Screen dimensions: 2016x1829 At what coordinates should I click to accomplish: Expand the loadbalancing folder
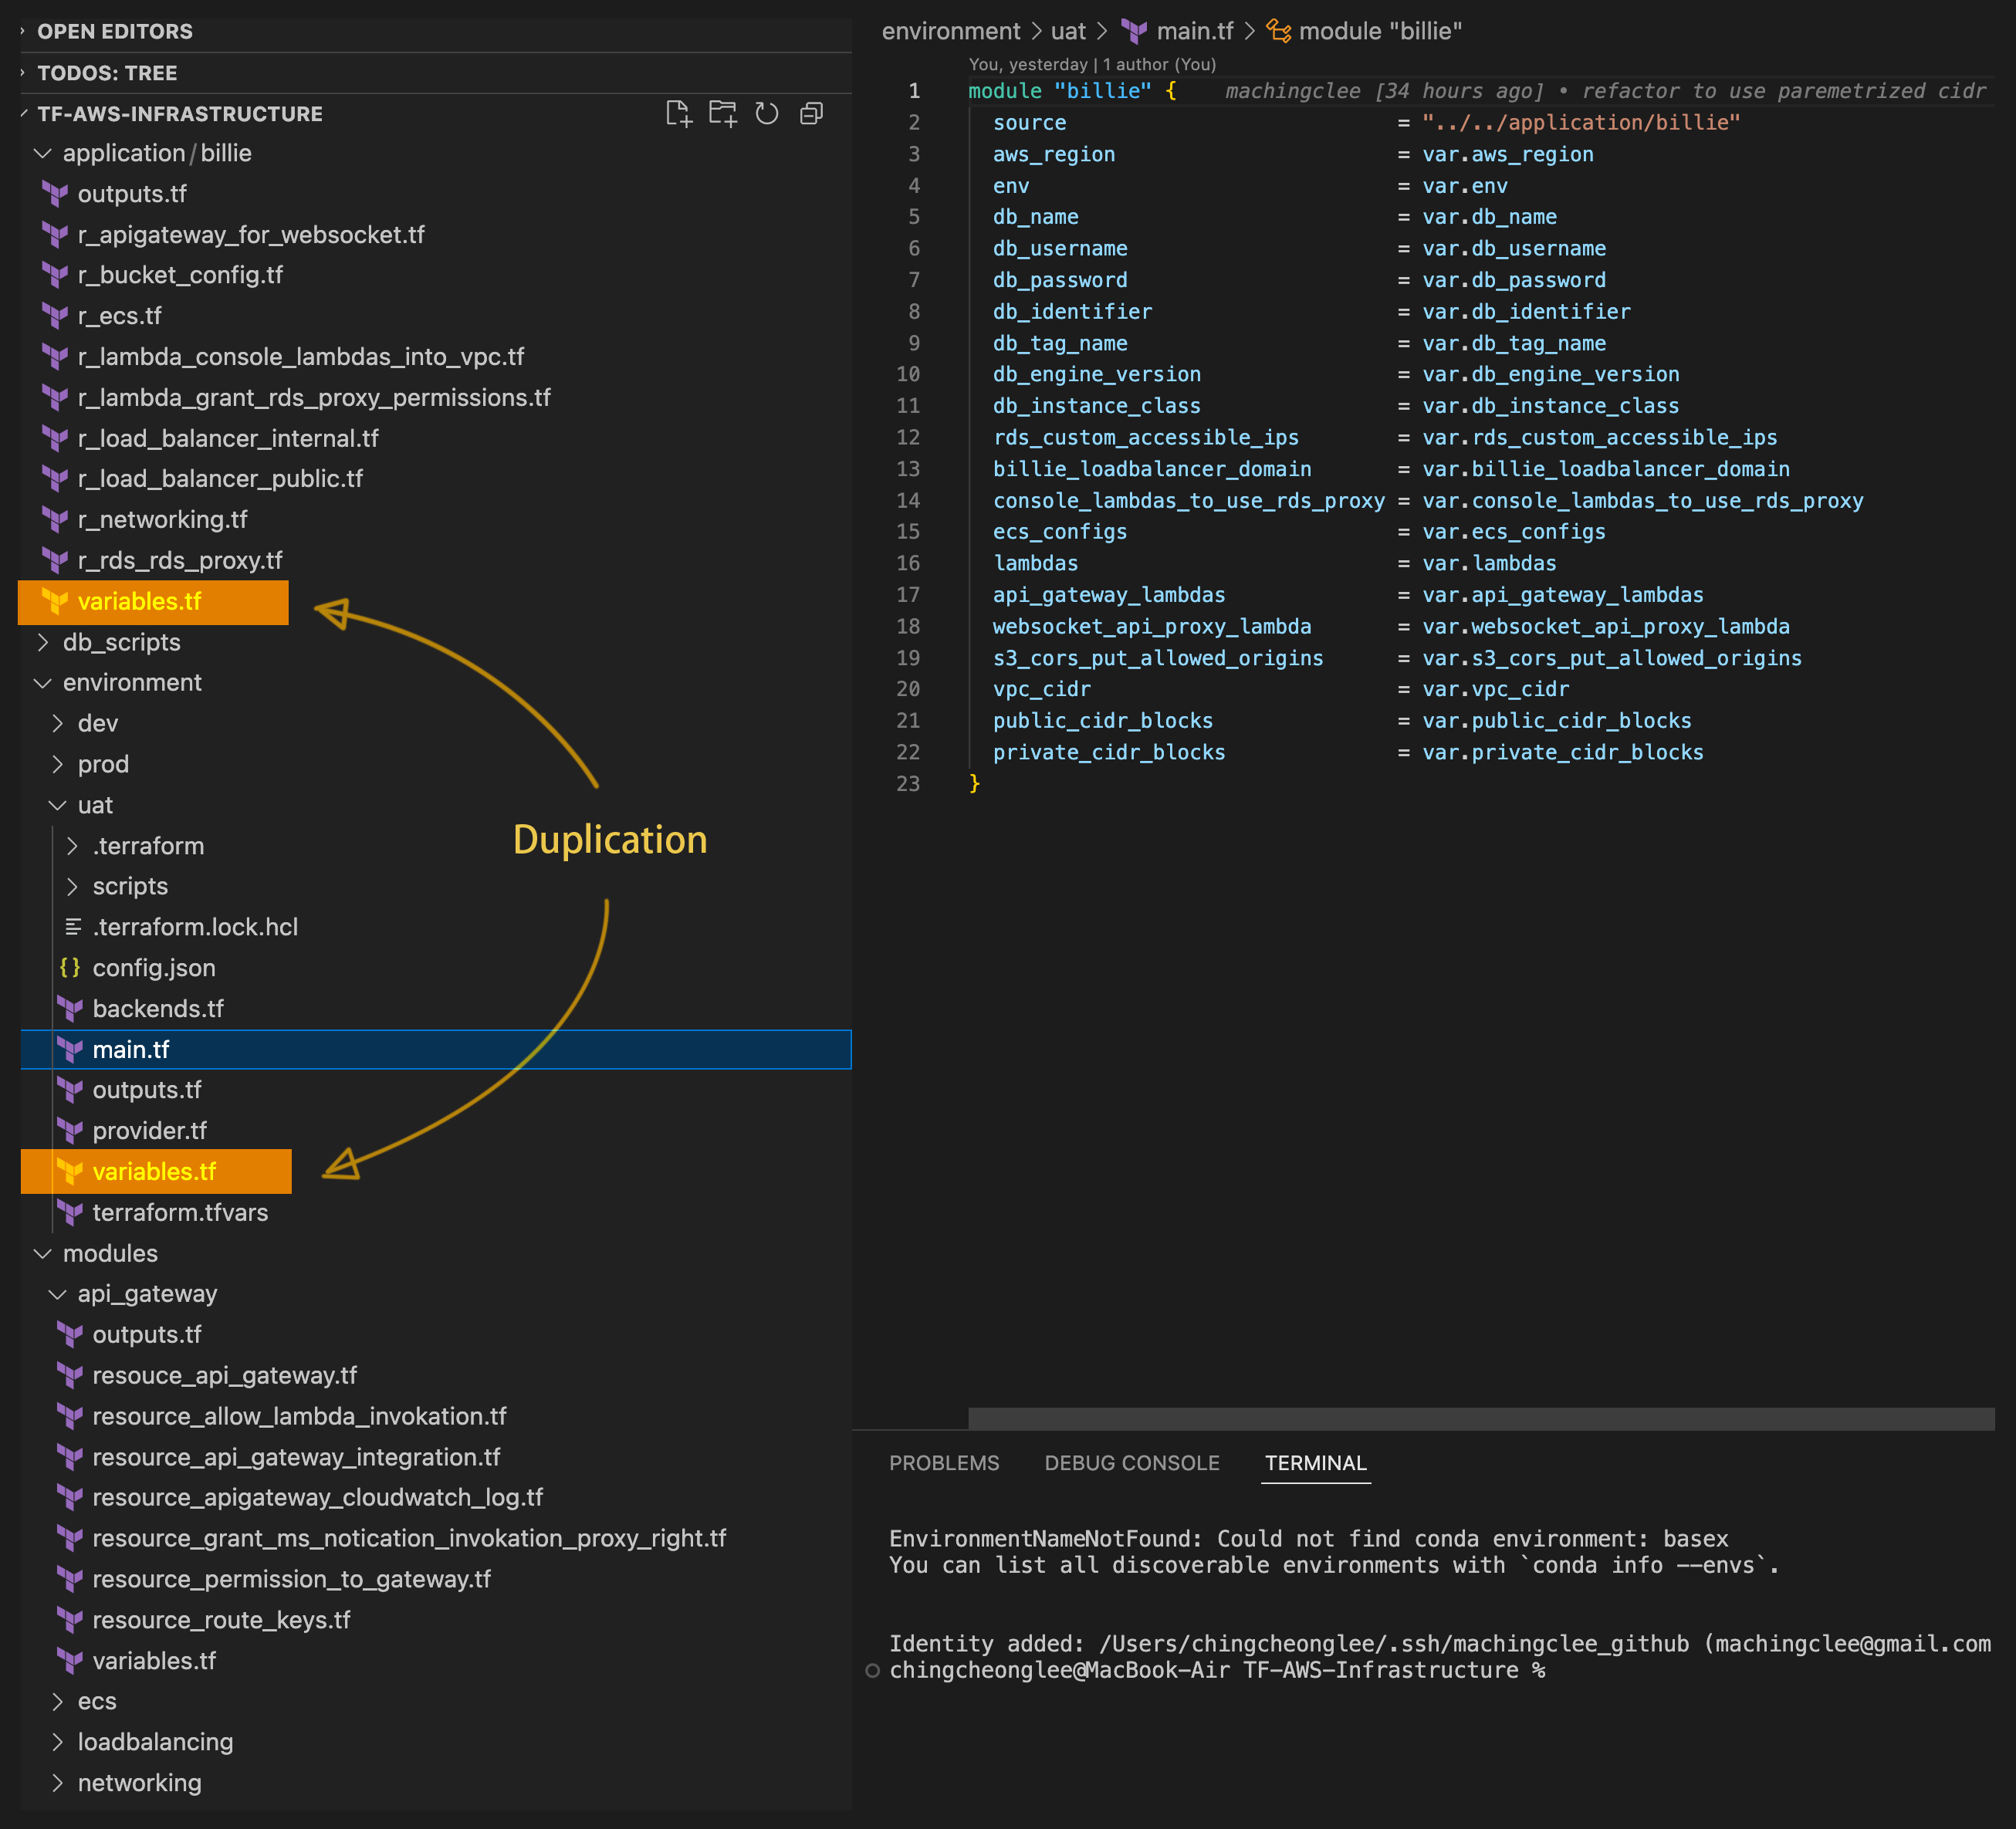pos(435,1742)
